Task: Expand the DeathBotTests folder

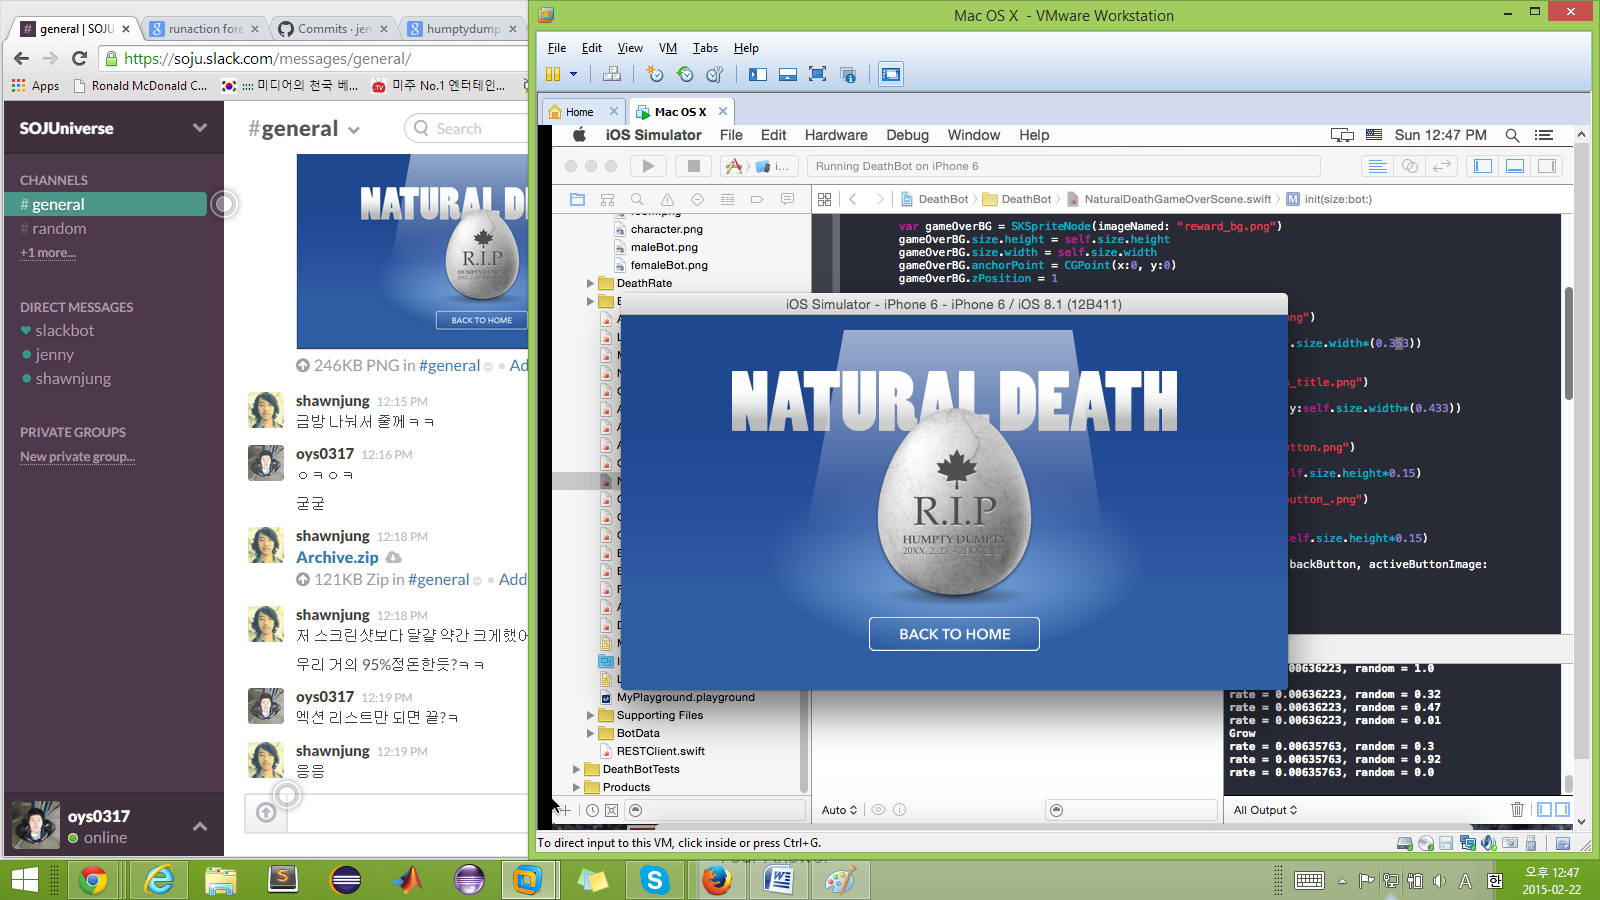Action: tap(577, 769)
